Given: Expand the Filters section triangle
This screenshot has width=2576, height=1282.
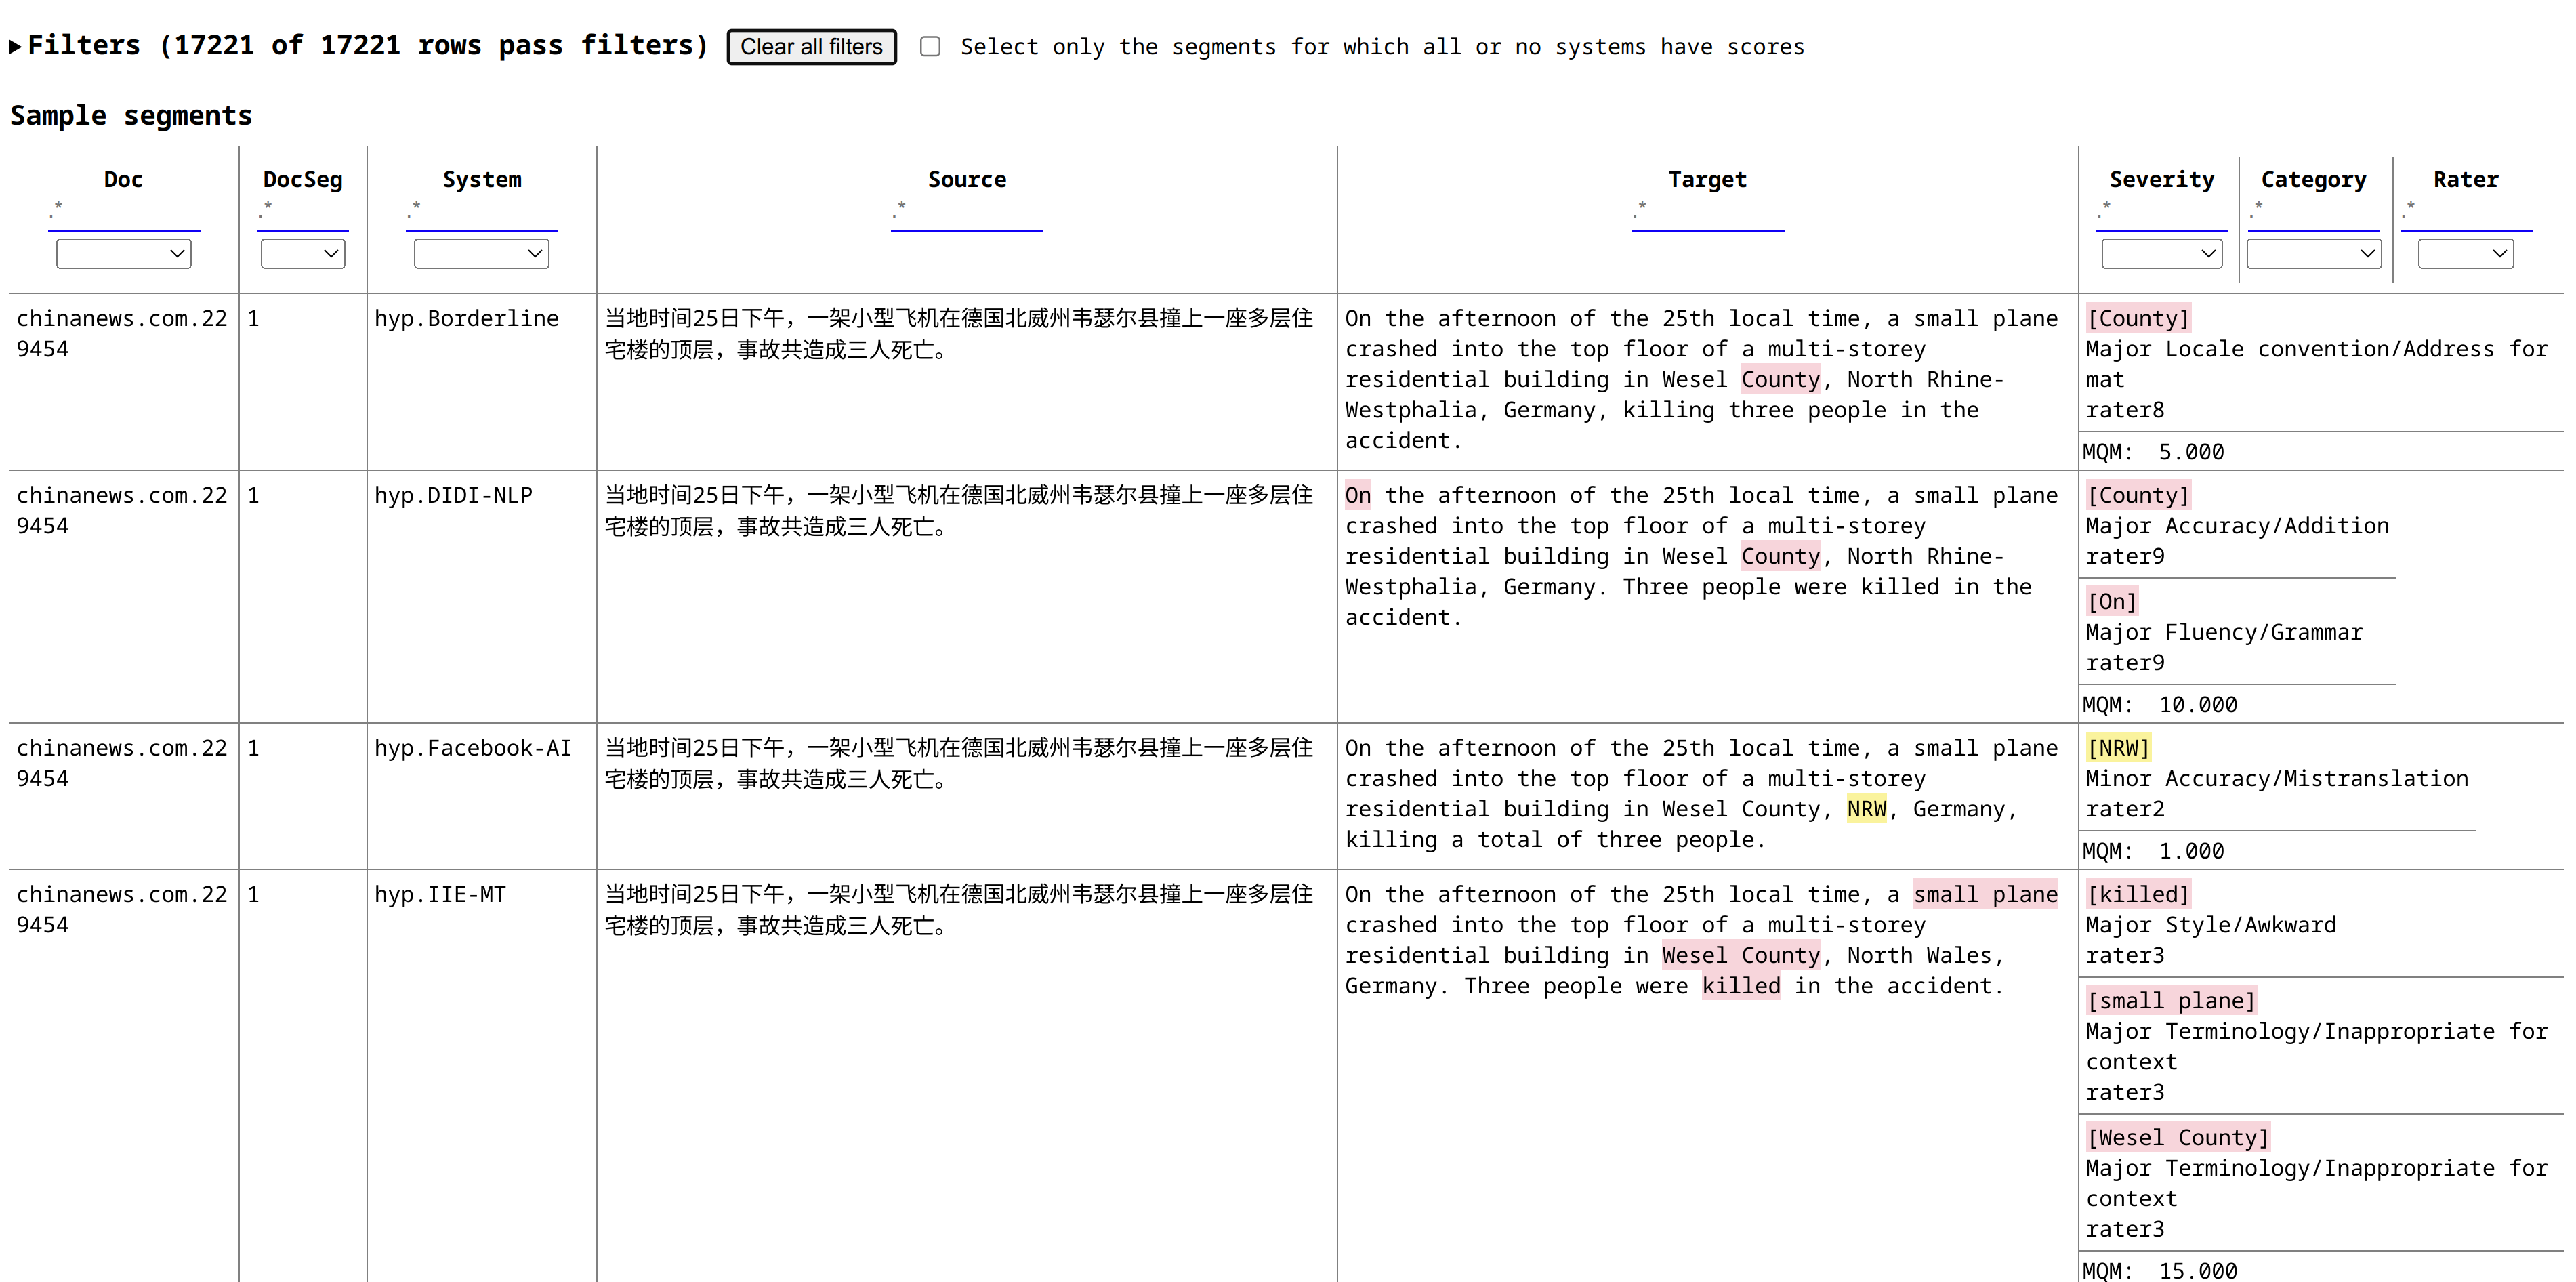Looking at the screenshot, I should coord(16,45).
